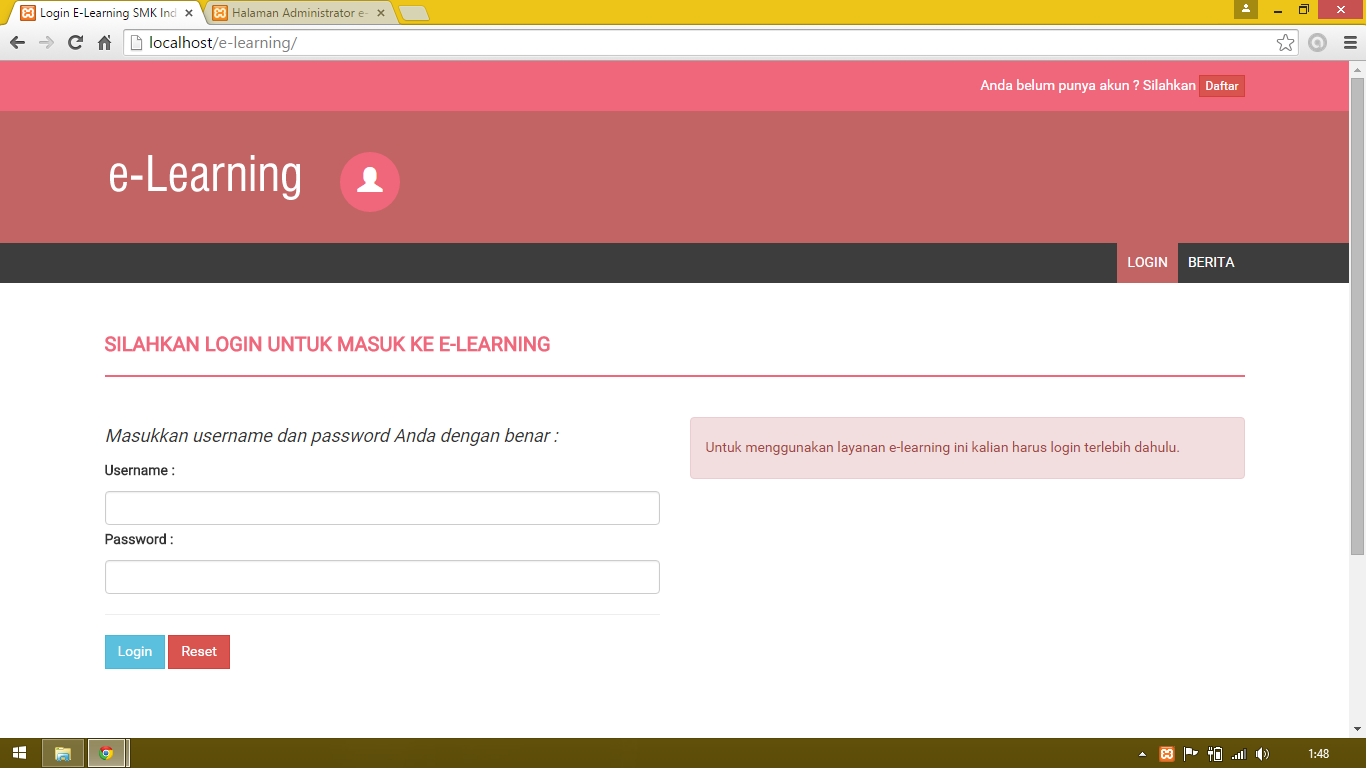
Task: Reload the page with the refresh icon
Action: [x=75, y=43]
